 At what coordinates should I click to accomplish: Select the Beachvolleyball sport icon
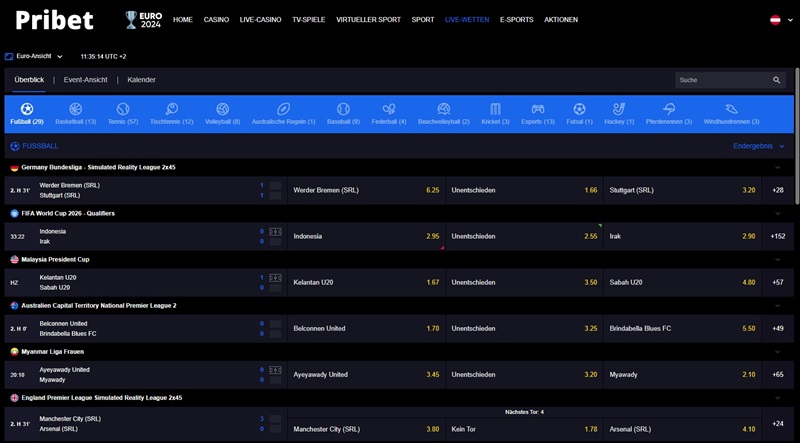pos(444,109)
